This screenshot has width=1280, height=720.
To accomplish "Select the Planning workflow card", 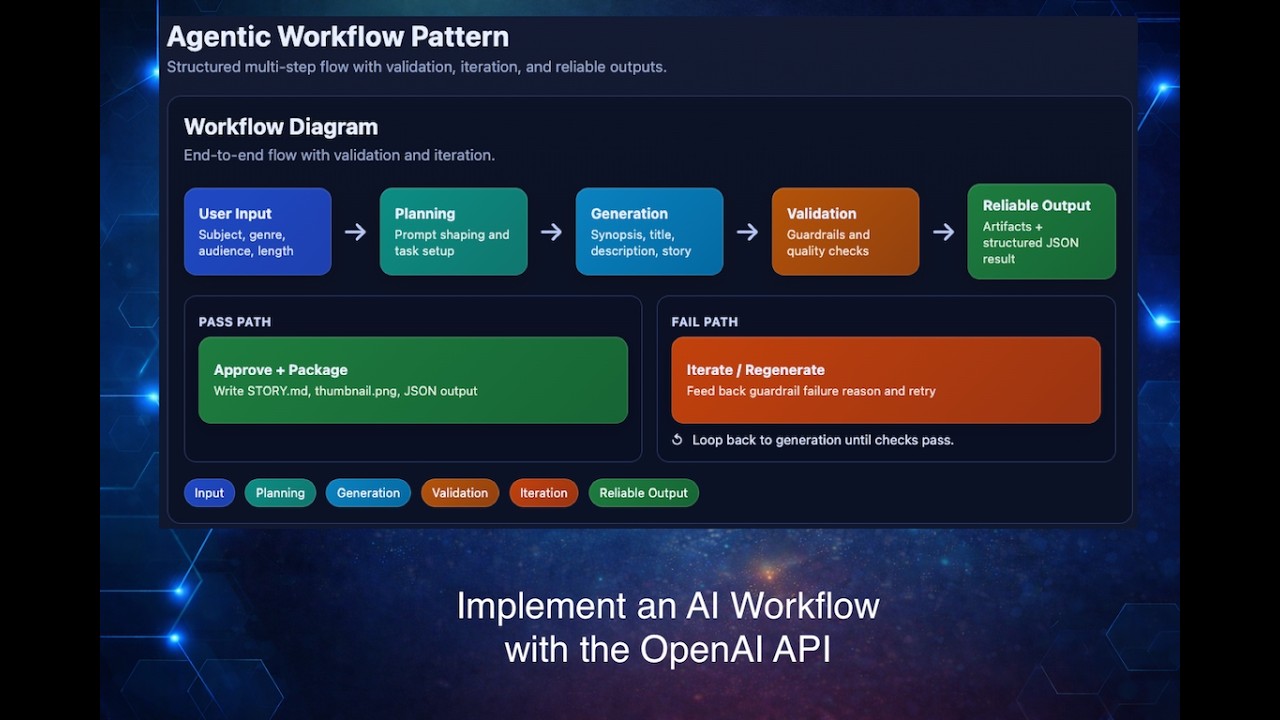I will 453,231.
